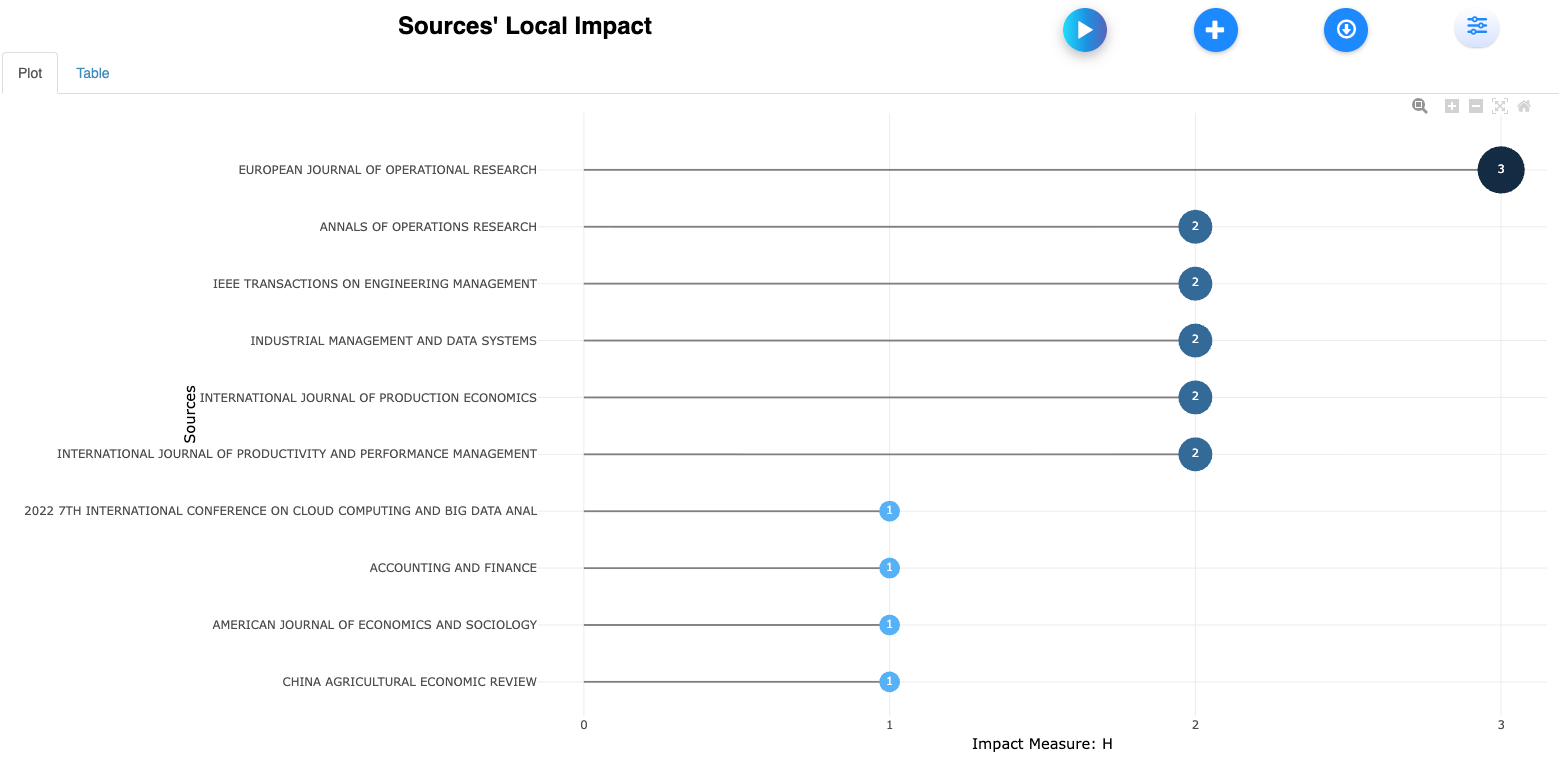Click the European Journal of Operational Research marker
Viewport: 1559px width, 771px height.
pyautogui.click(x=1500, y=170)
